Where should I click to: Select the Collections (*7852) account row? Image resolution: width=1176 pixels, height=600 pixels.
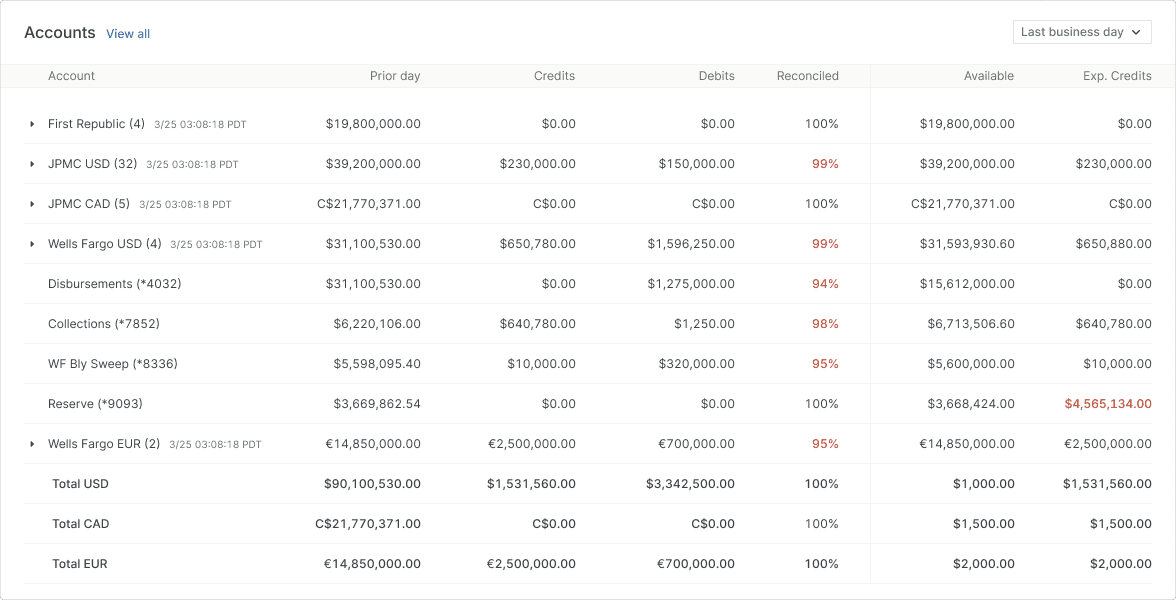click(x=104, y=324)
